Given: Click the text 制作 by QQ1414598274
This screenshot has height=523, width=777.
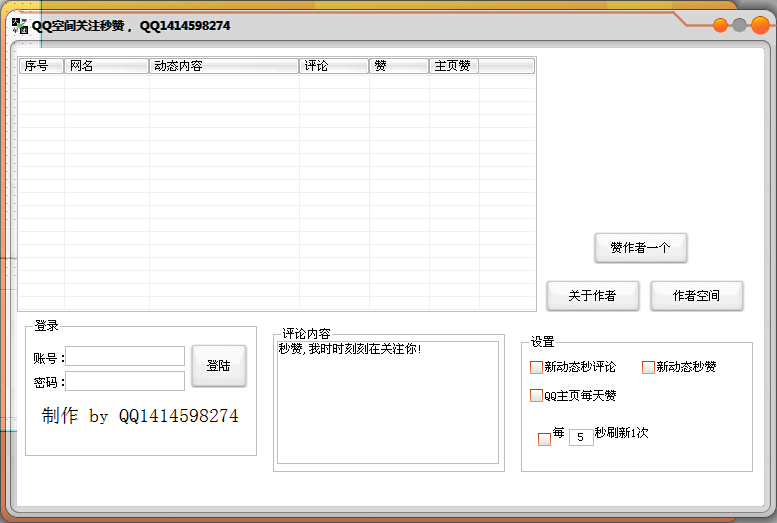Looking at the screenshot, I should (140, 416).
